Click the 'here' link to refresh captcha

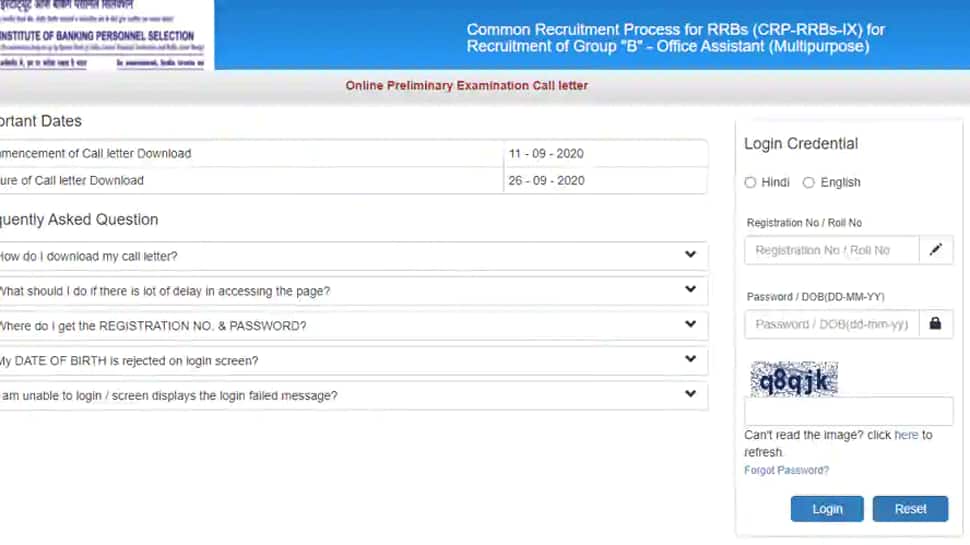906,435
